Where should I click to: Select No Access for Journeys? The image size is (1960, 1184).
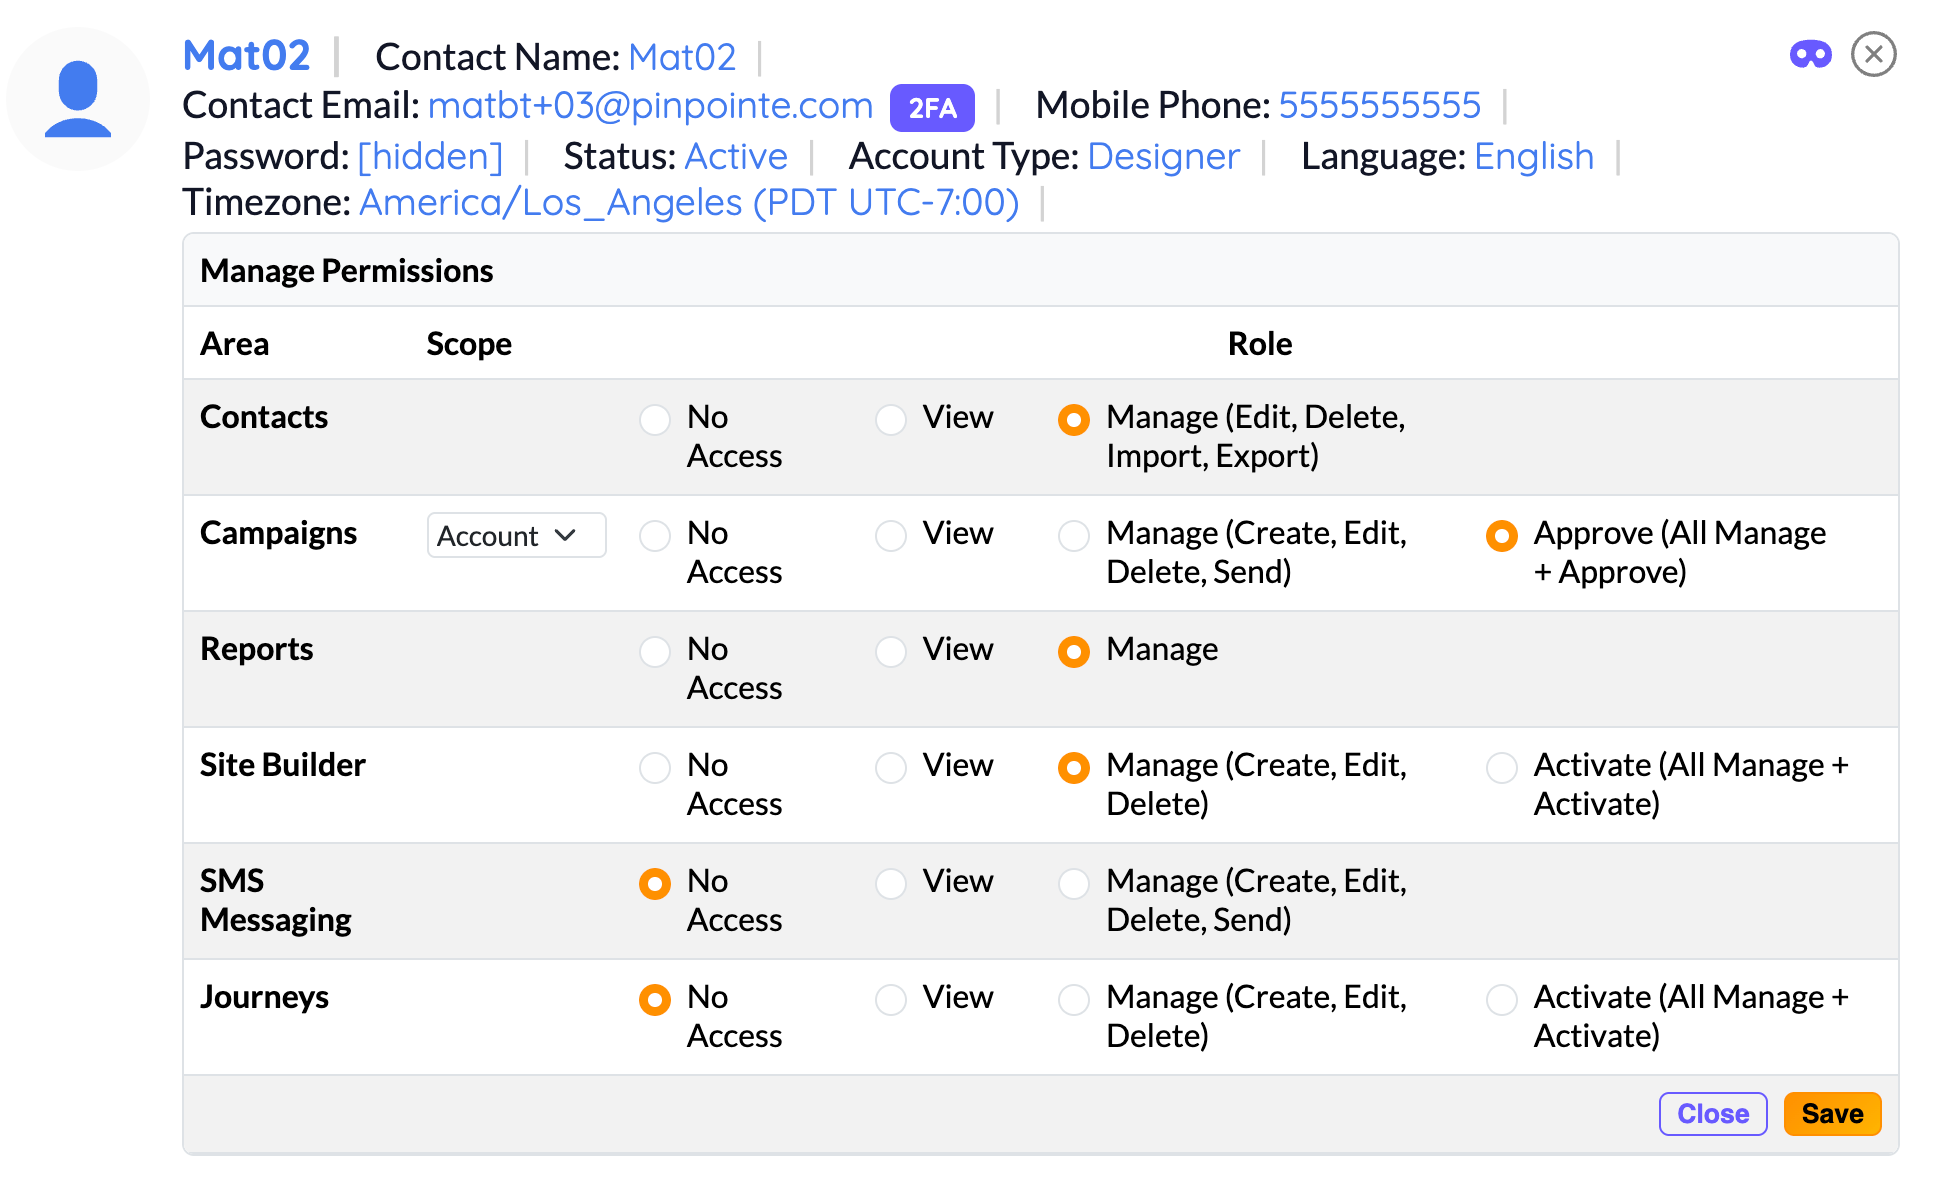pyautogui.click(x=655, y=999)
